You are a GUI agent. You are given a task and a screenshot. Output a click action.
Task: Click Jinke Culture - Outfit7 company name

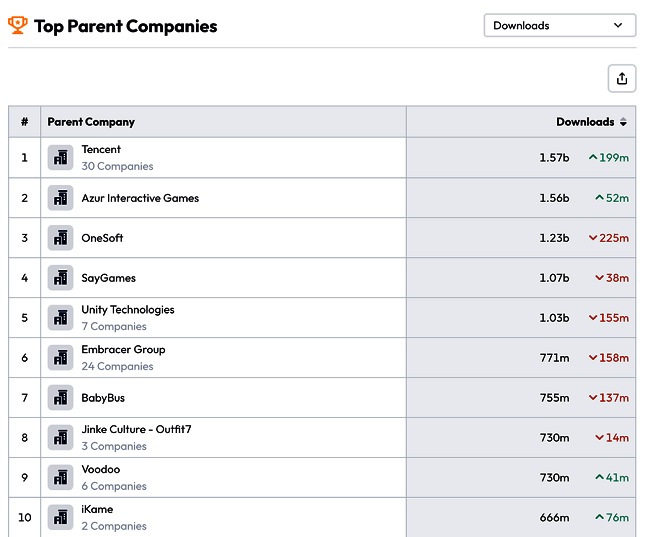coord(136,430)
